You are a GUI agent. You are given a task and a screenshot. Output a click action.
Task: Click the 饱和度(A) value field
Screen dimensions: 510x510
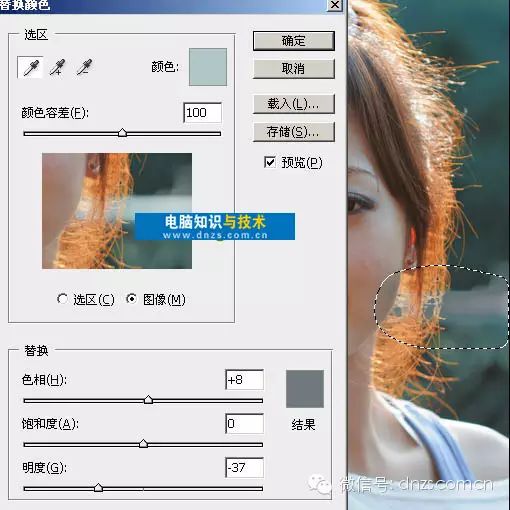pyautogui.click(x=245, y=424)
